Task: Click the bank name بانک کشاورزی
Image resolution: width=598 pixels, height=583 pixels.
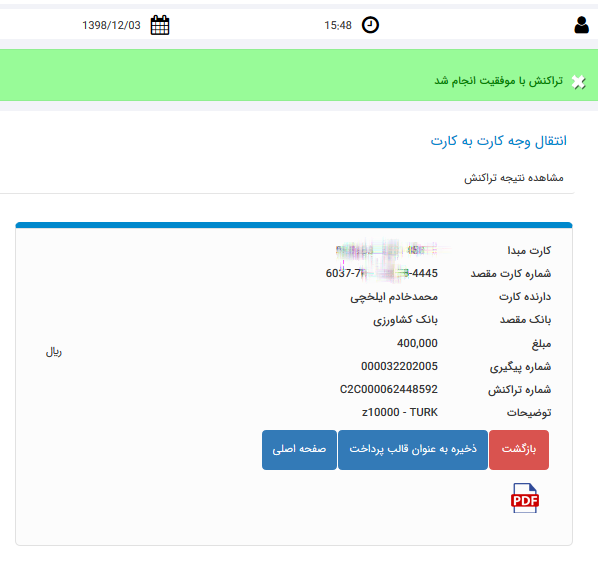Action: click(x=405, y=320)
